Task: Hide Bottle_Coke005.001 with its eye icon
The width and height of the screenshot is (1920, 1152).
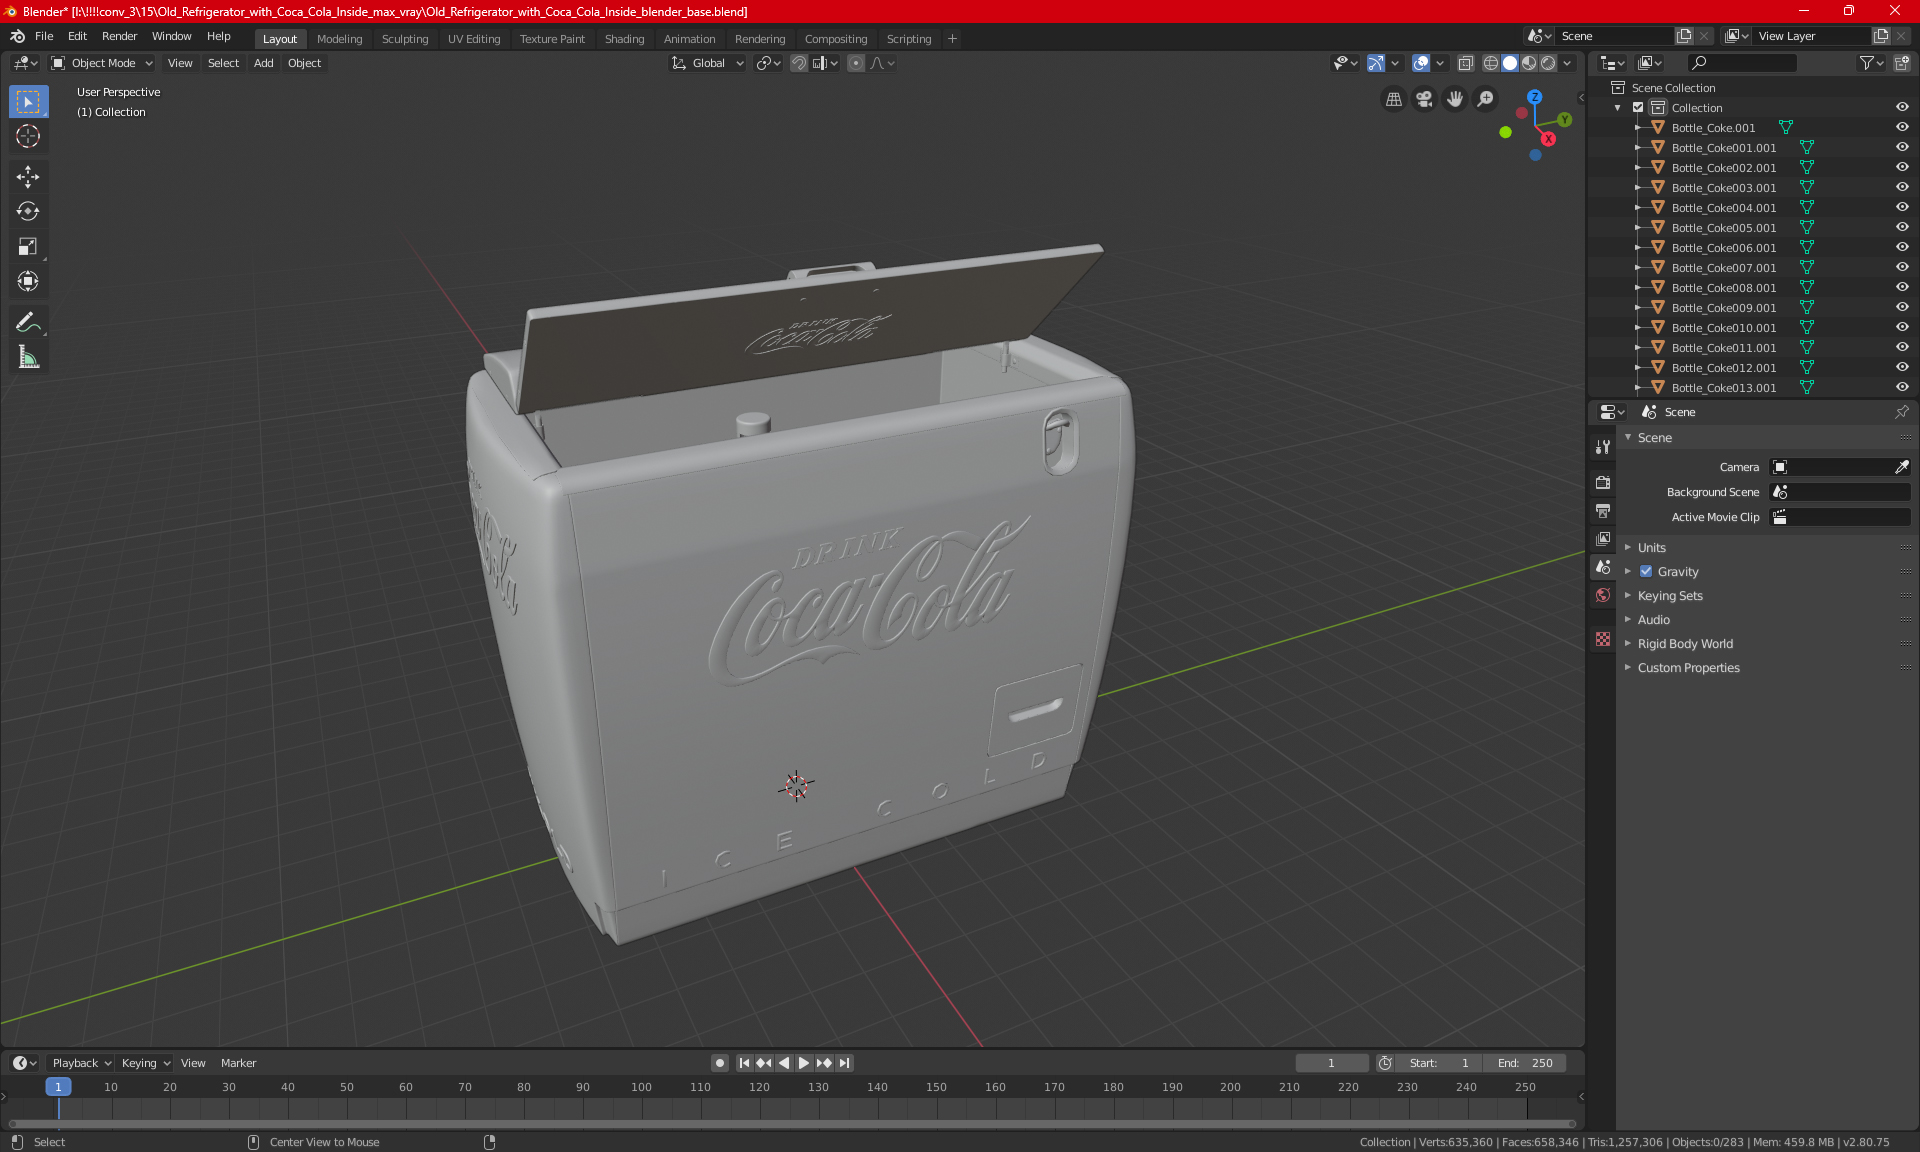Action: 1902,228
